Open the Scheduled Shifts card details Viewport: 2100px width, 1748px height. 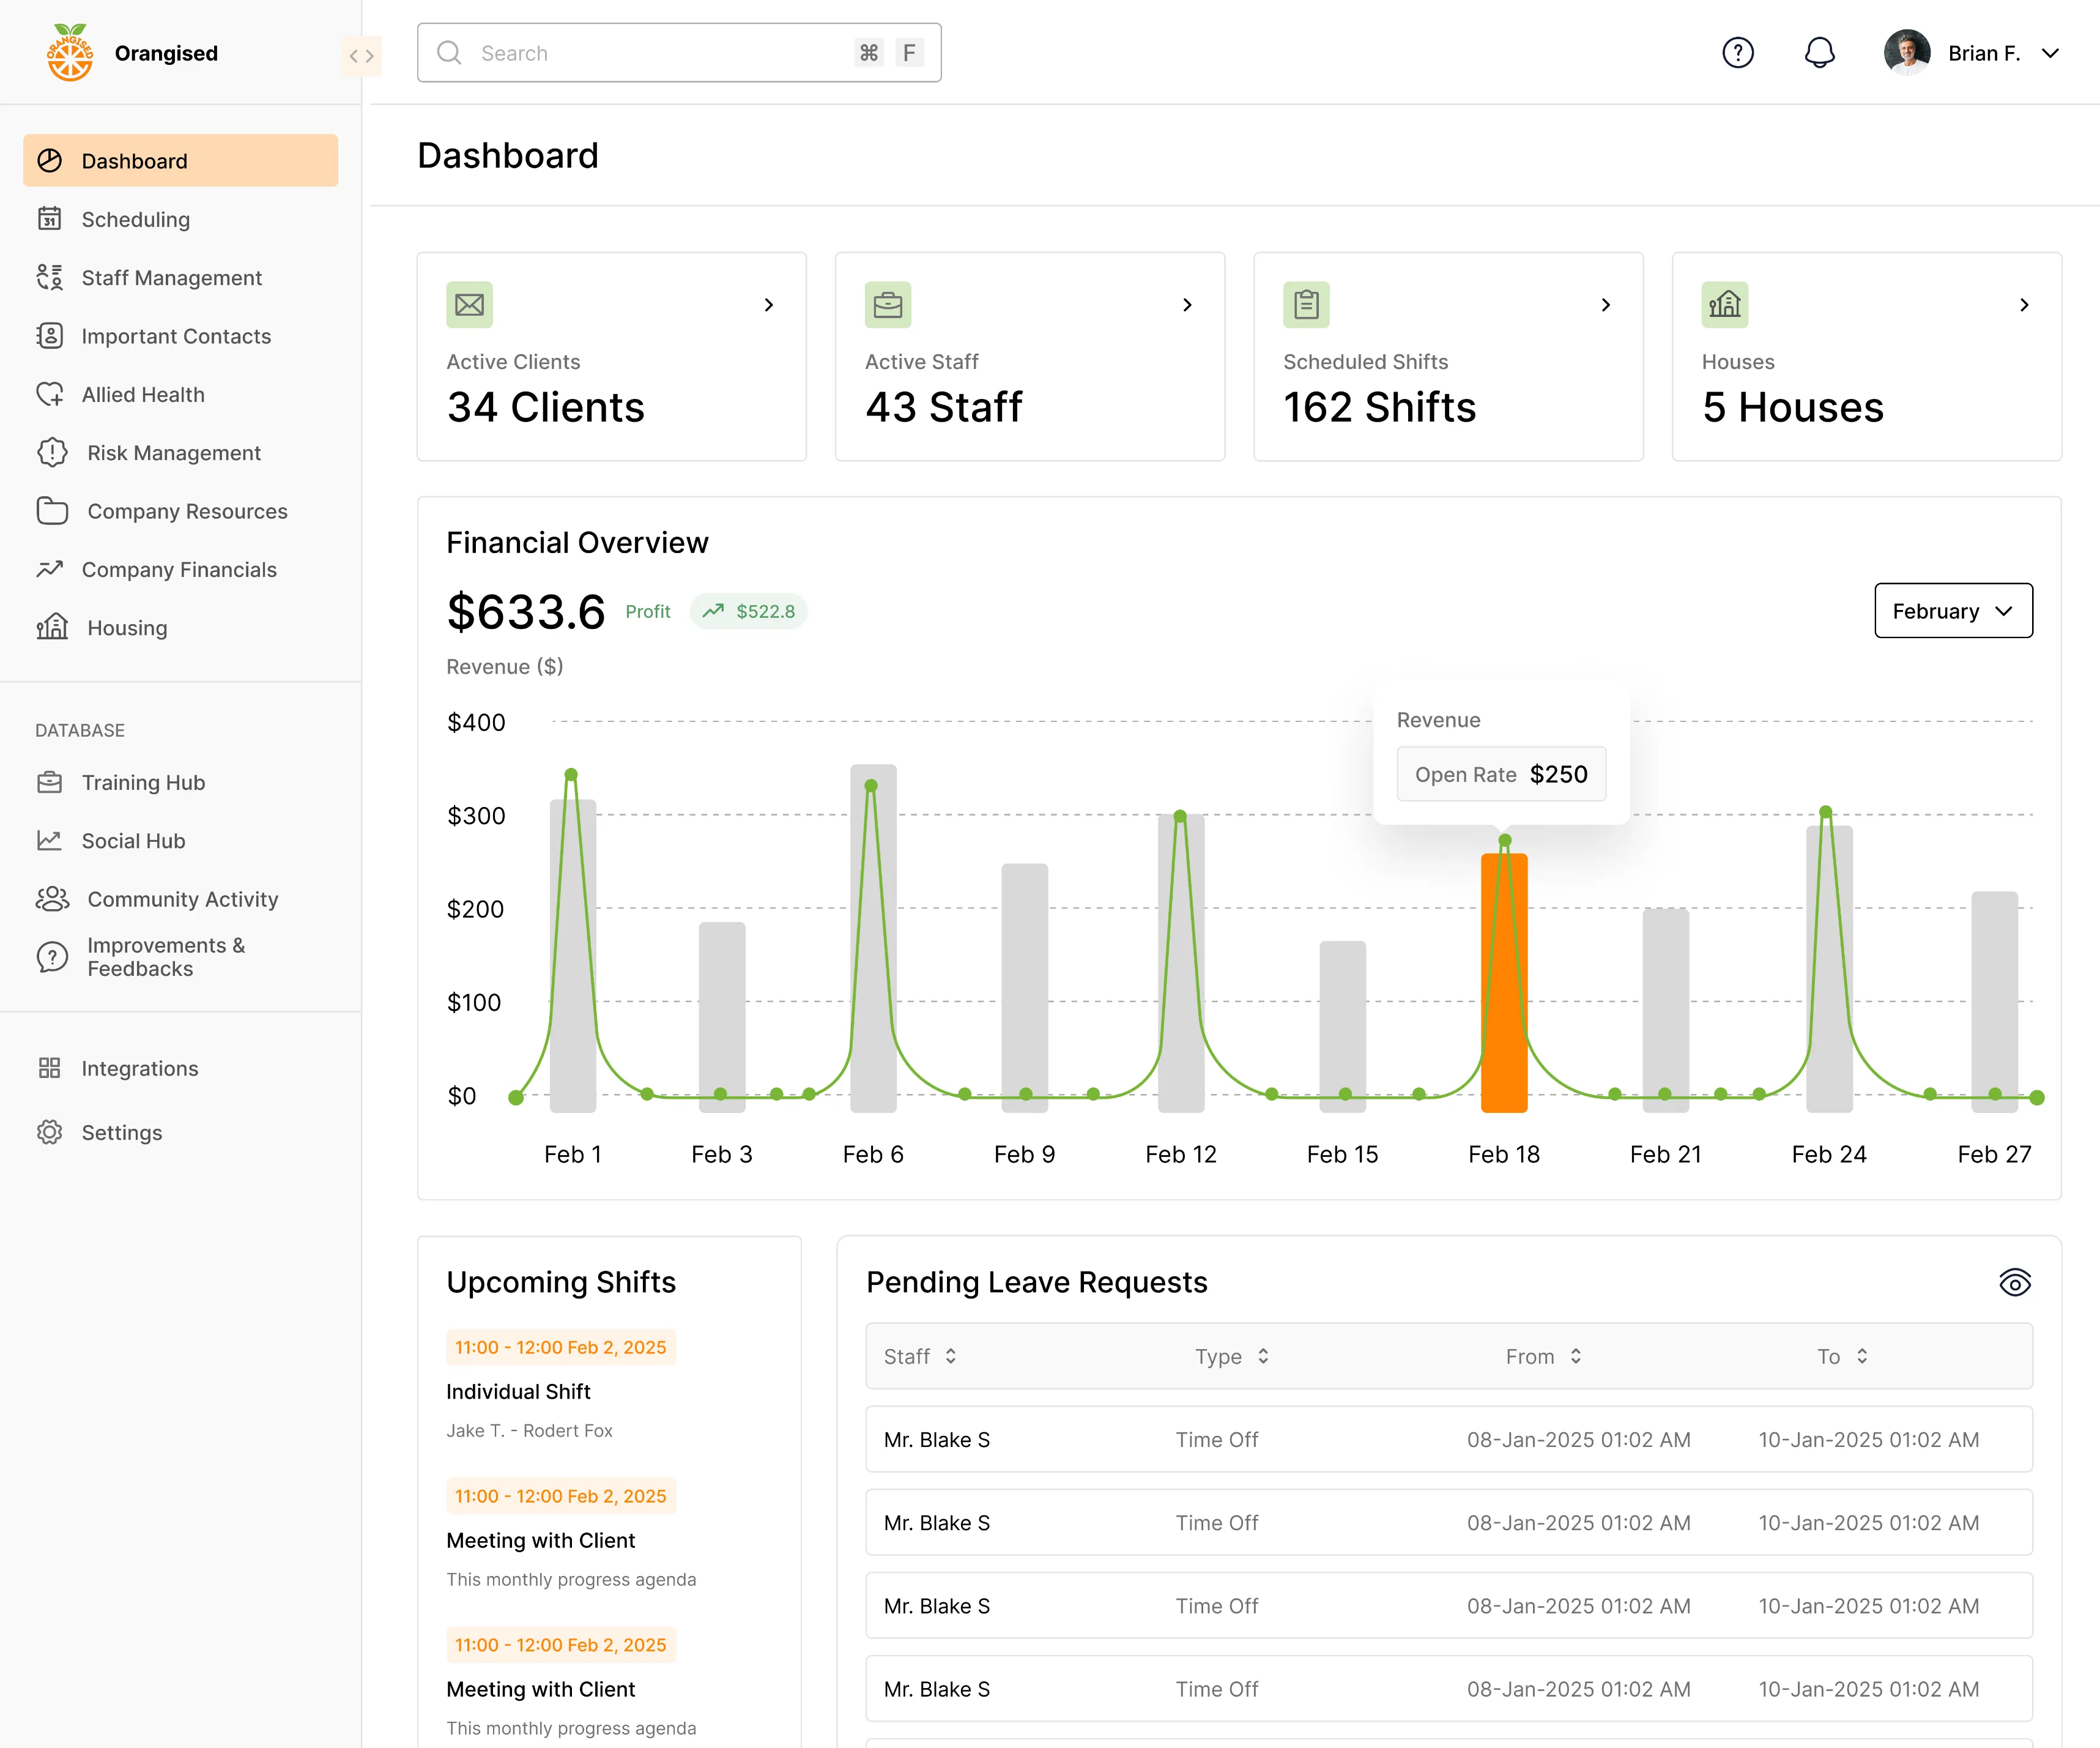click(x=1606, y=305)
